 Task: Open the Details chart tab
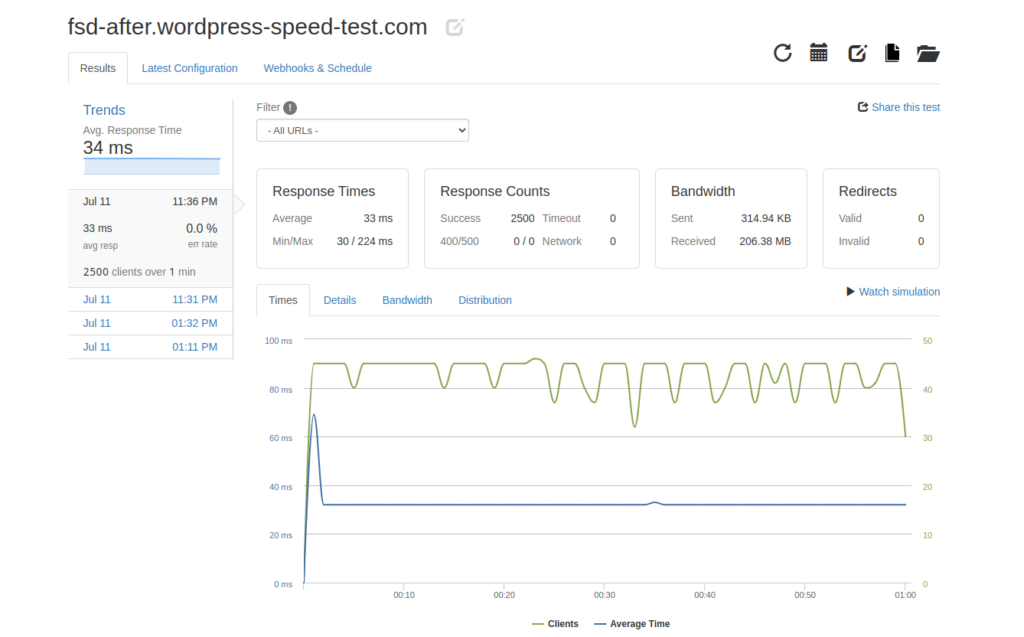pos(340,300)
